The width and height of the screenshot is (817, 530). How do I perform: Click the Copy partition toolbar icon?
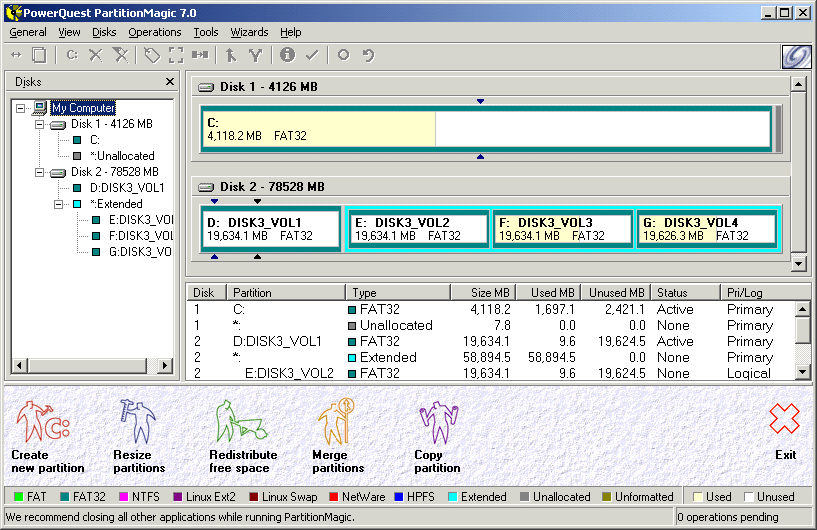tap(39, 55)
